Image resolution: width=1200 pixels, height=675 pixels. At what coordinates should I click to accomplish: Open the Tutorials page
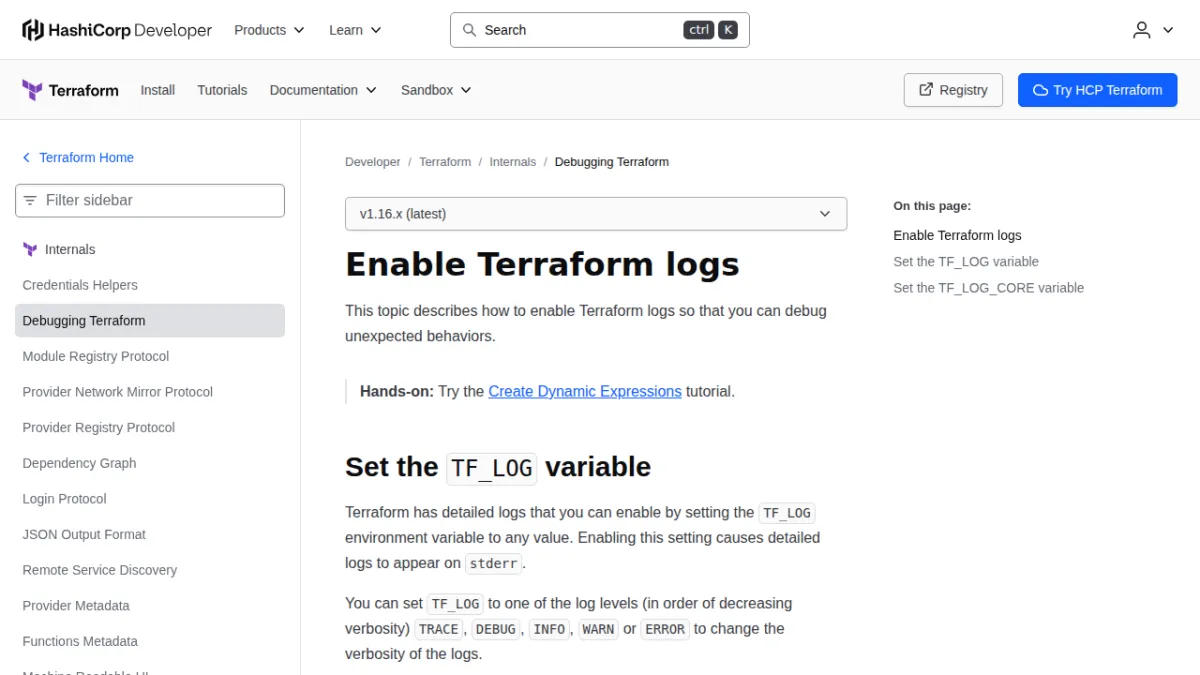click(x=222, y=90)
